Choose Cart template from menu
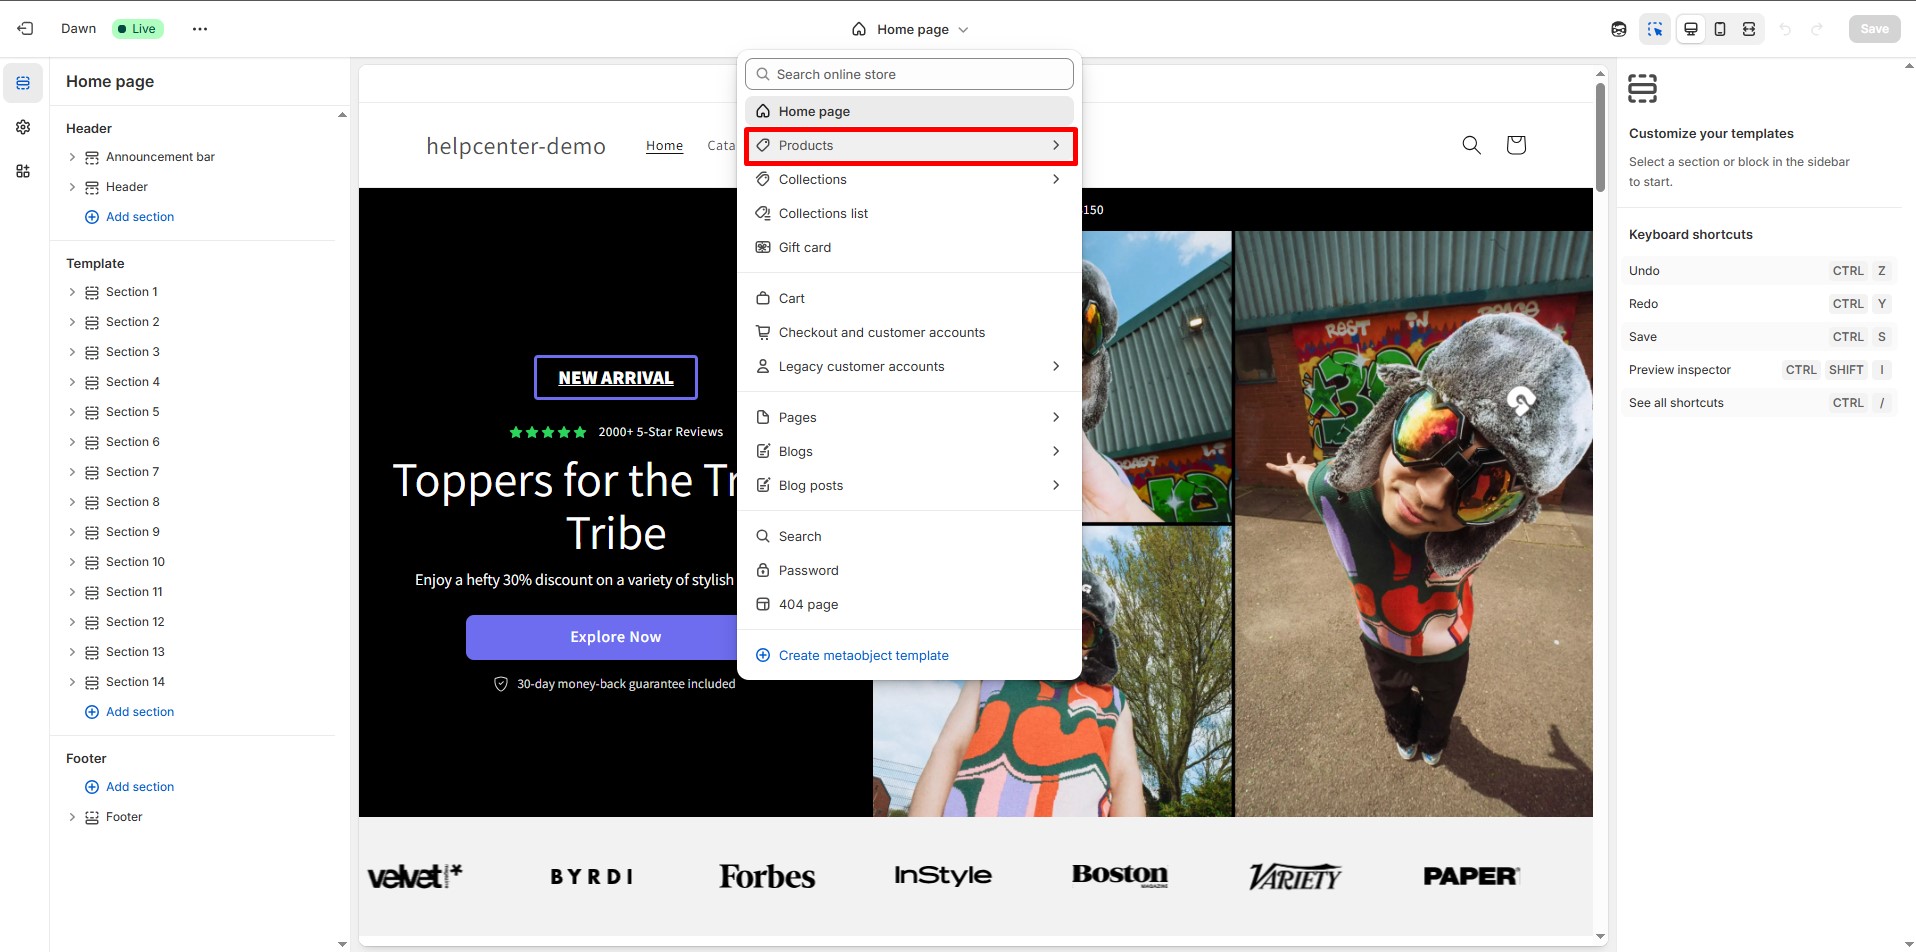Image resolution: width=1916 pixels, height=952 pixels. pyautogui.click(x=909, y=298)
